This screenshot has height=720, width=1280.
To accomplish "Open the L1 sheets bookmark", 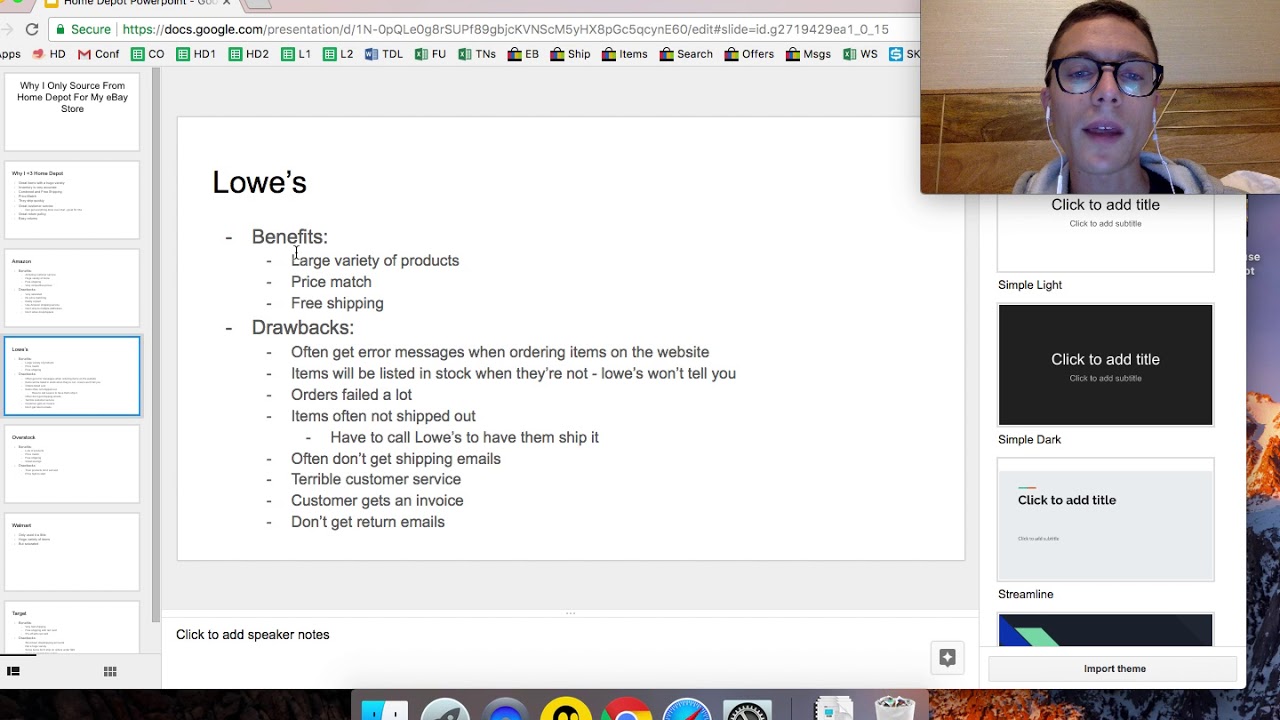I will [296, 54].
